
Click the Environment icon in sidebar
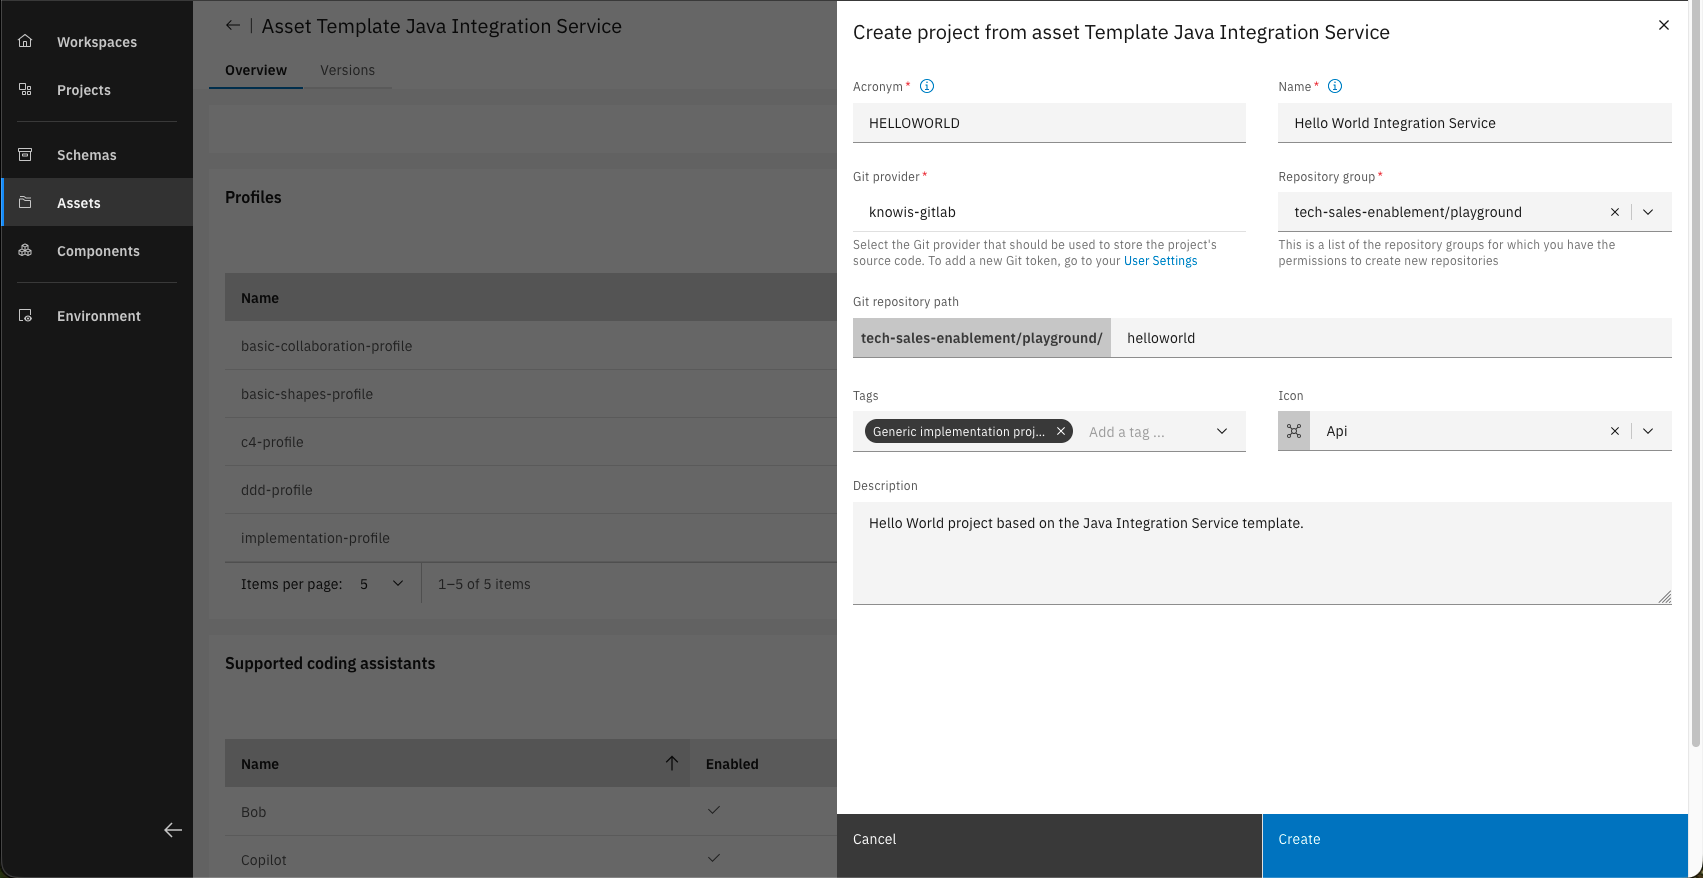[26, 315]
